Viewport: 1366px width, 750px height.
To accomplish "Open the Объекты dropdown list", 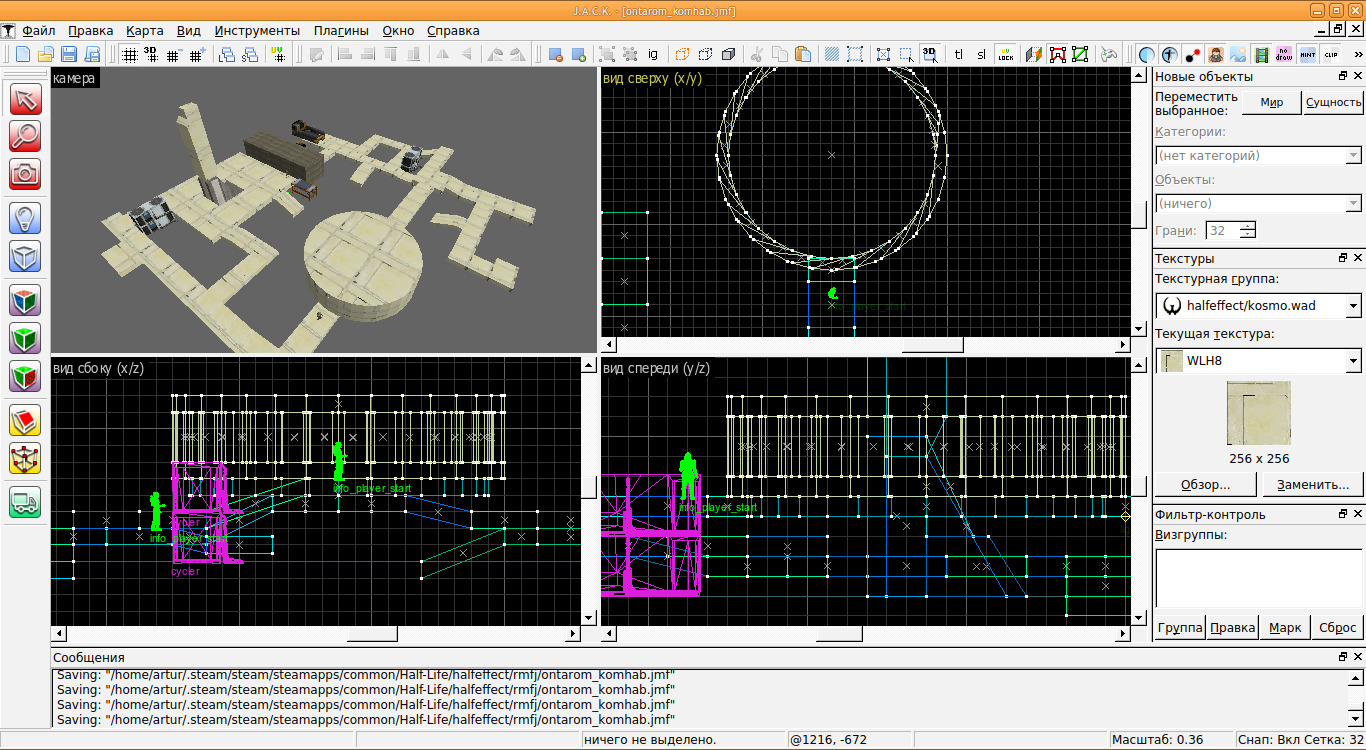I will (x=1258, y=203).
